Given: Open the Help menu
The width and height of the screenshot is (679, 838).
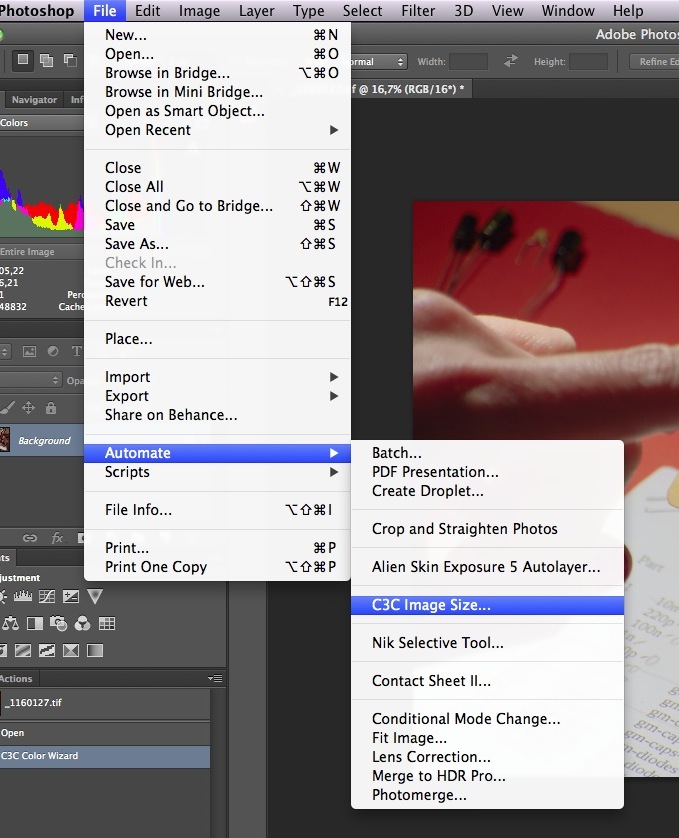Looking at the screenshot, I should point(628,11).
